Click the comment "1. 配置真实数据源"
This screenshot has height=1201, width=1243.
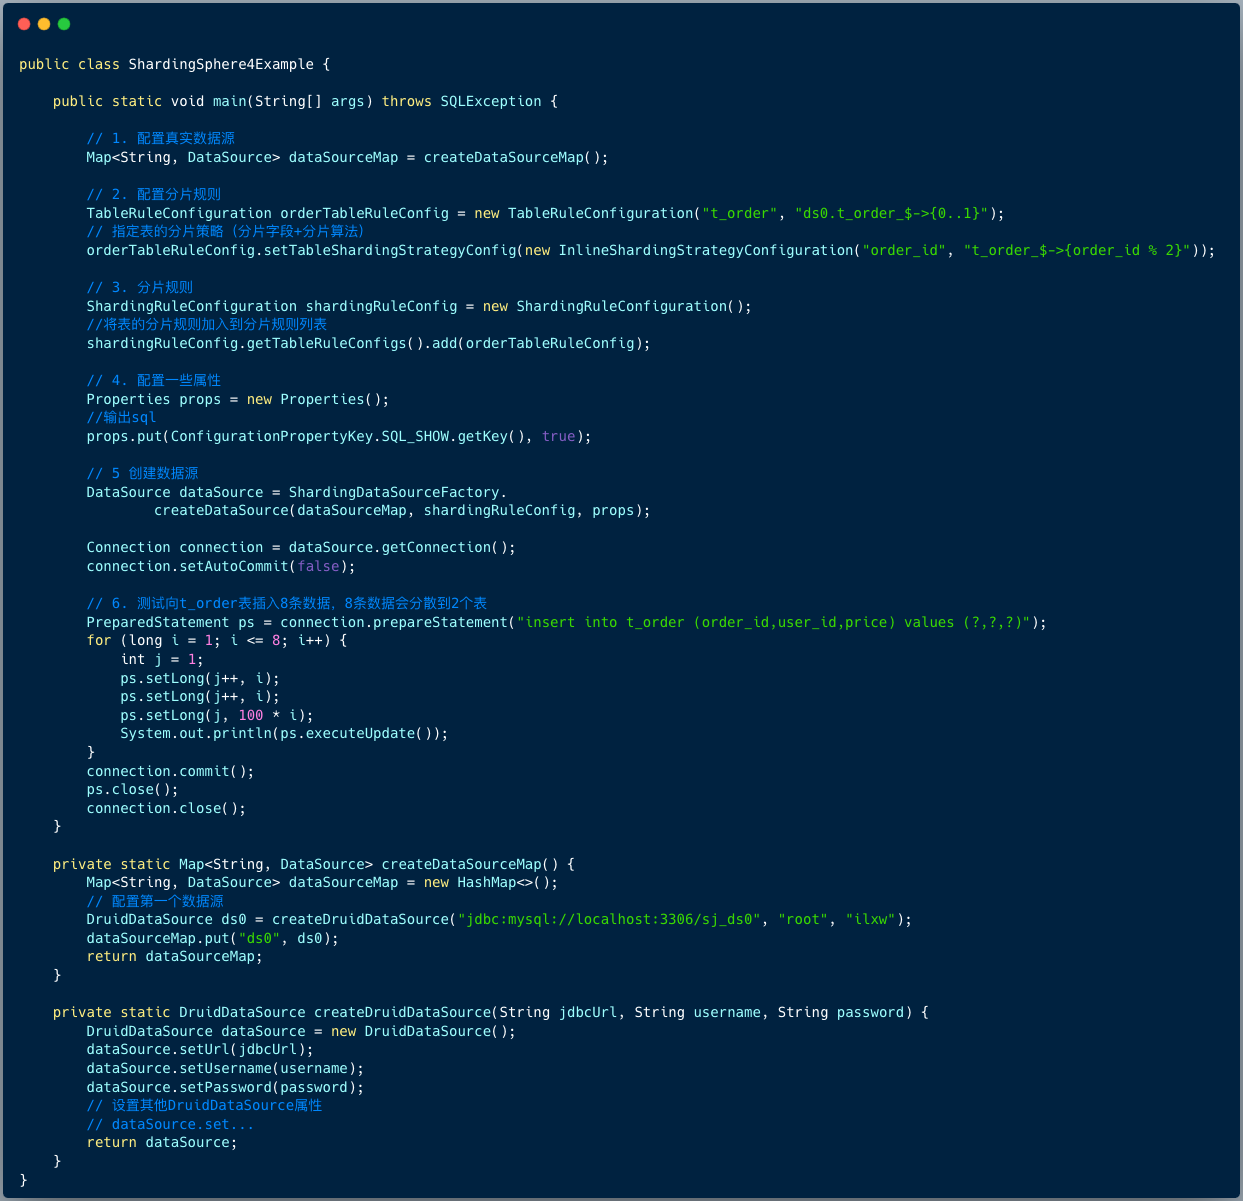(x=161, y=138)
